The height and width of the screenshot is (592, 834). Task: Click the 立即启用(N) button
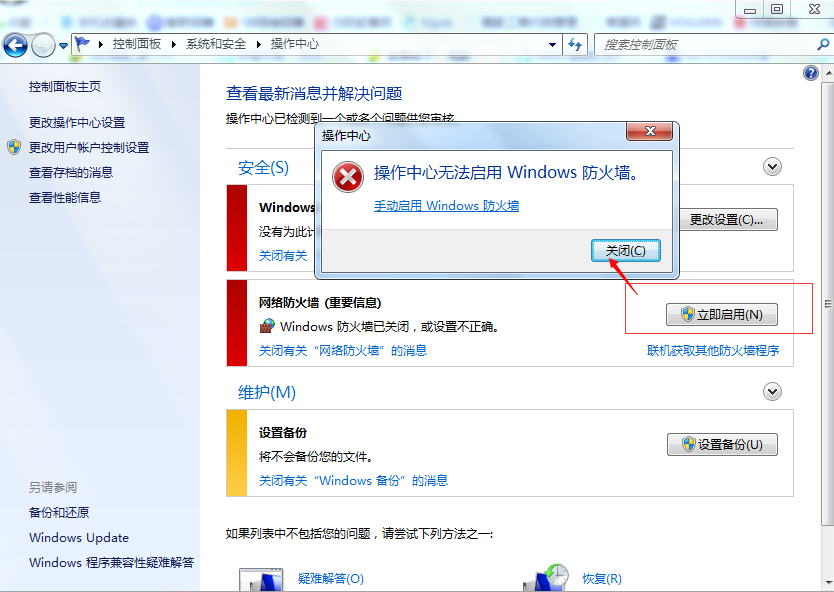coord(722,314)
